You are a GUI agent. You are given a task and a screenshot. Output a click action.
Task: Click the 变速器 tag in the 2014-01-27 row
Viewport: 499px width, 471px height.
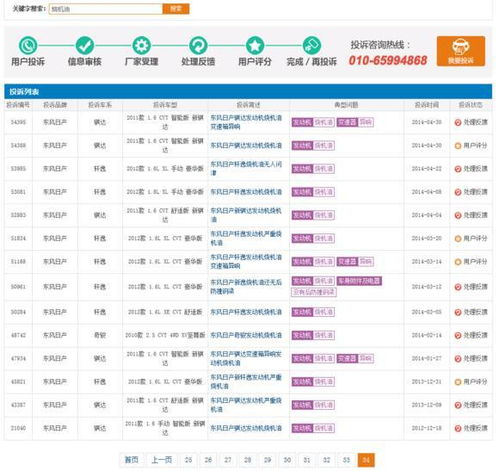tap(347, 359)
